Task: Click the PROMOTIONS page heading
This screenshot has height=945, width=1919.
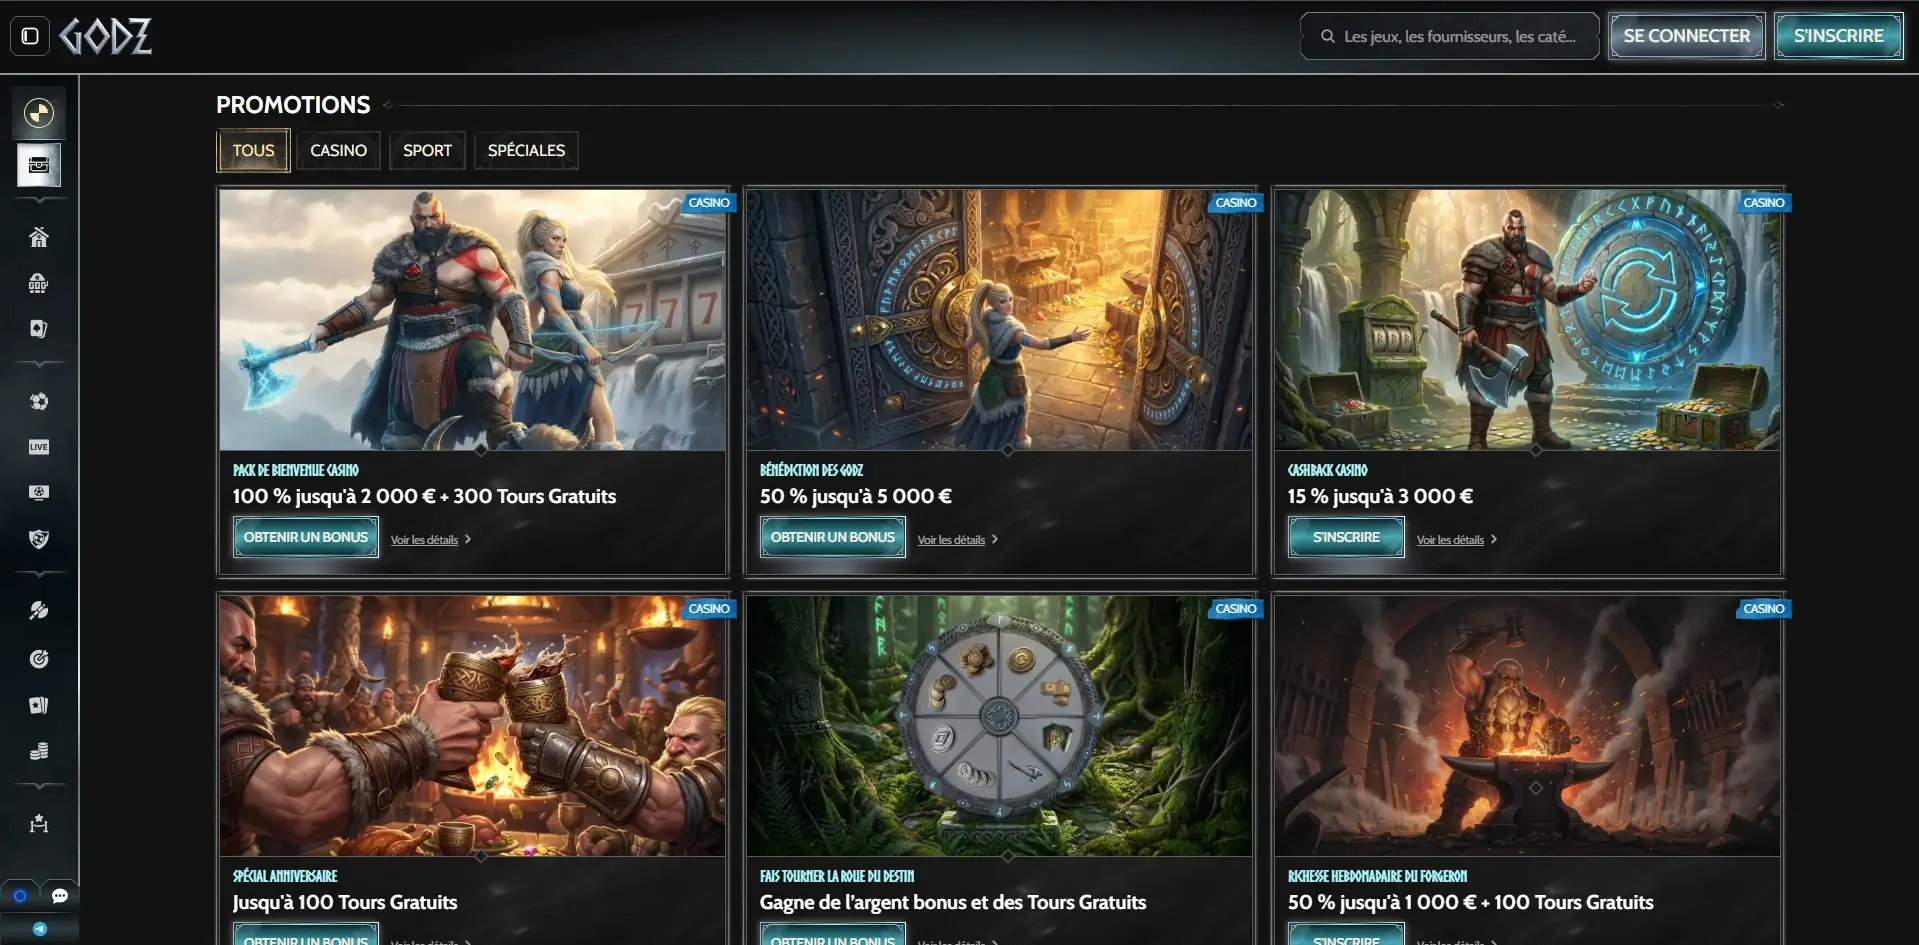Action: click(293, 105)
